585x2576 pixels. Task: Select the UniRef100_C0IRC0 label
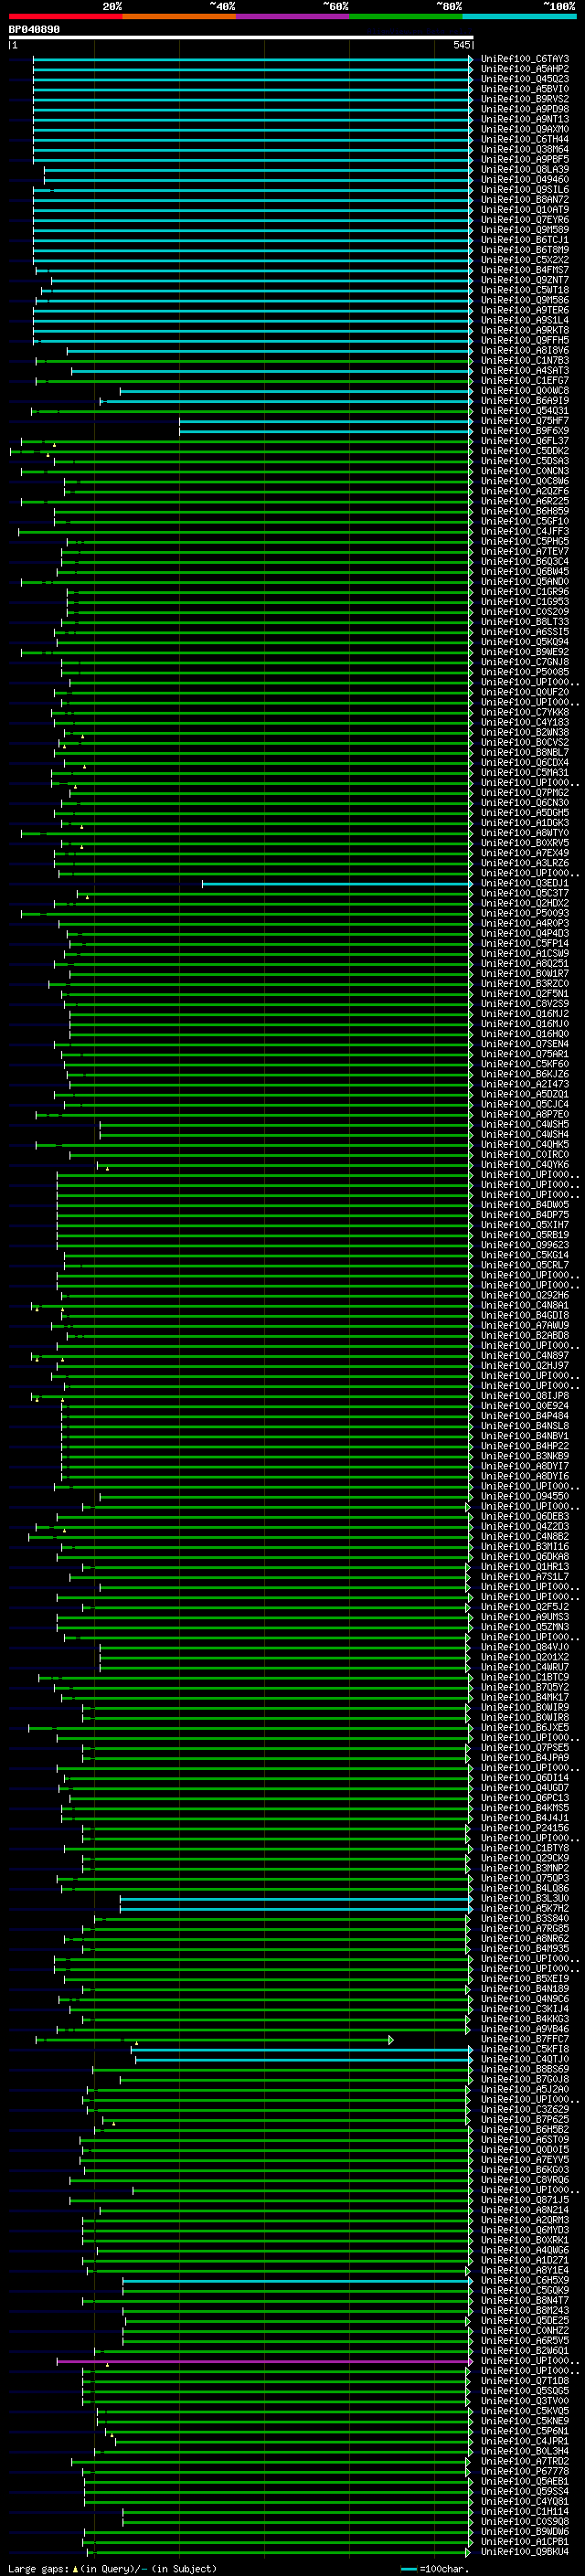point(524,1154)
